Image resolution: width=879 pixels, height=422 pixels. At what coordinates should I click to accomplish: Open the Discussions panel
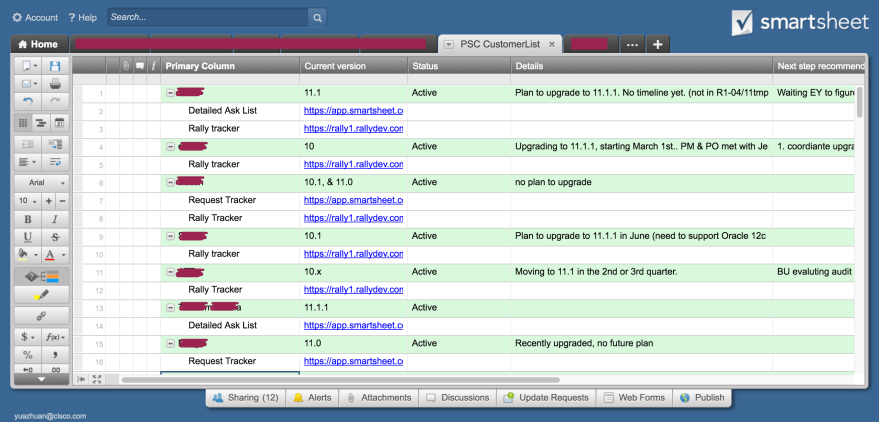pos(457,398)
